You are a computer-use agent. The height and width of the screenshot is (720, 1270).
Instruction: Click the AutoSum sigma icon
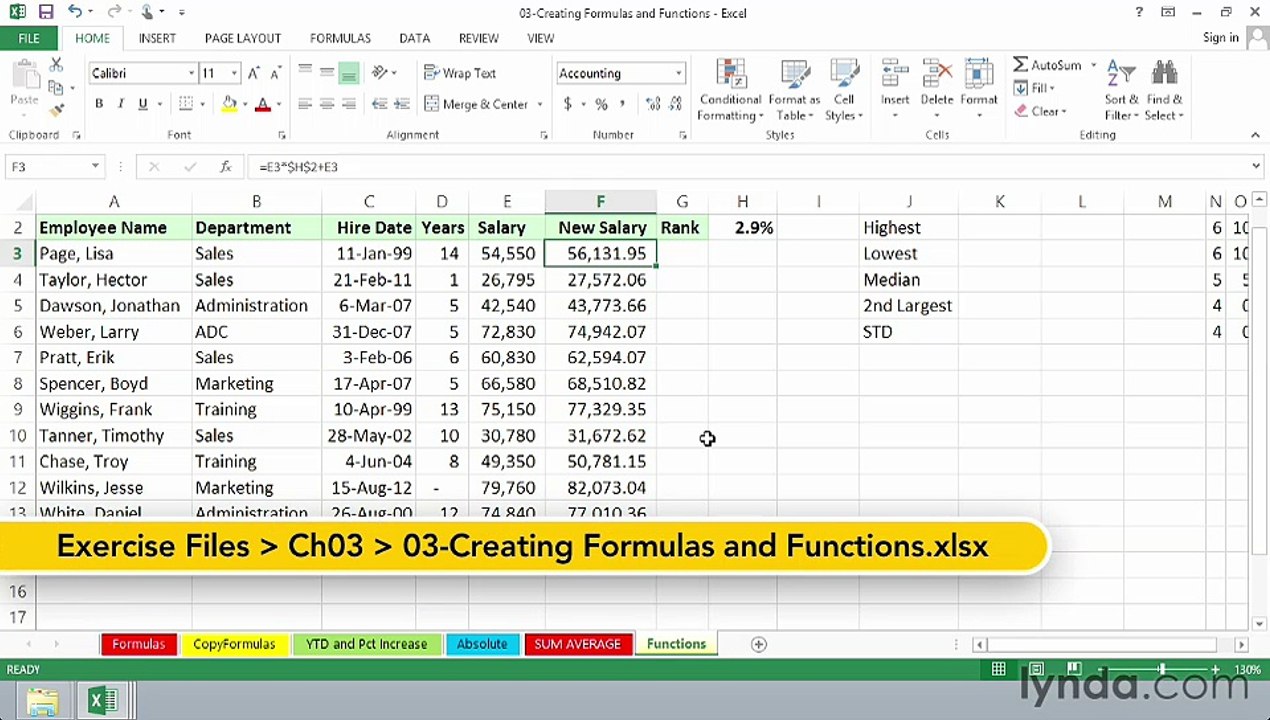(x=1020, y=65)
